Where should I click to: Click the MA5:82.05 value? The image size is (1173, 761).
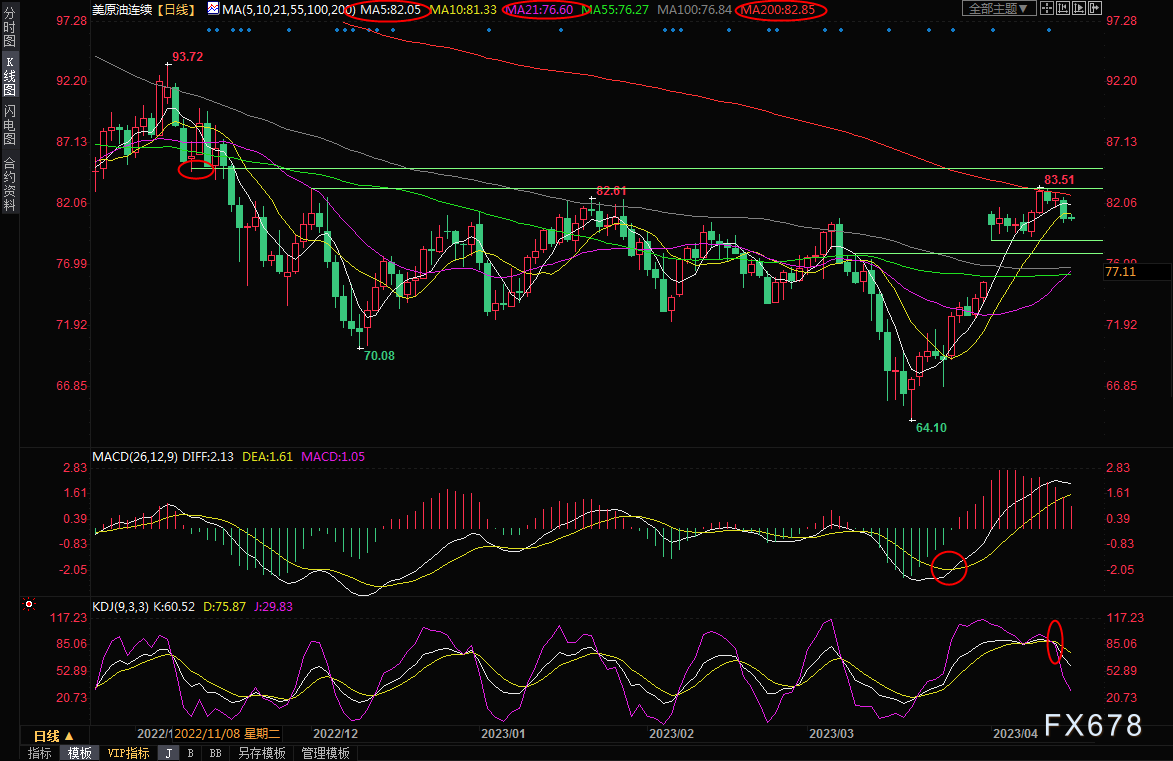click(x=391, y=10)
